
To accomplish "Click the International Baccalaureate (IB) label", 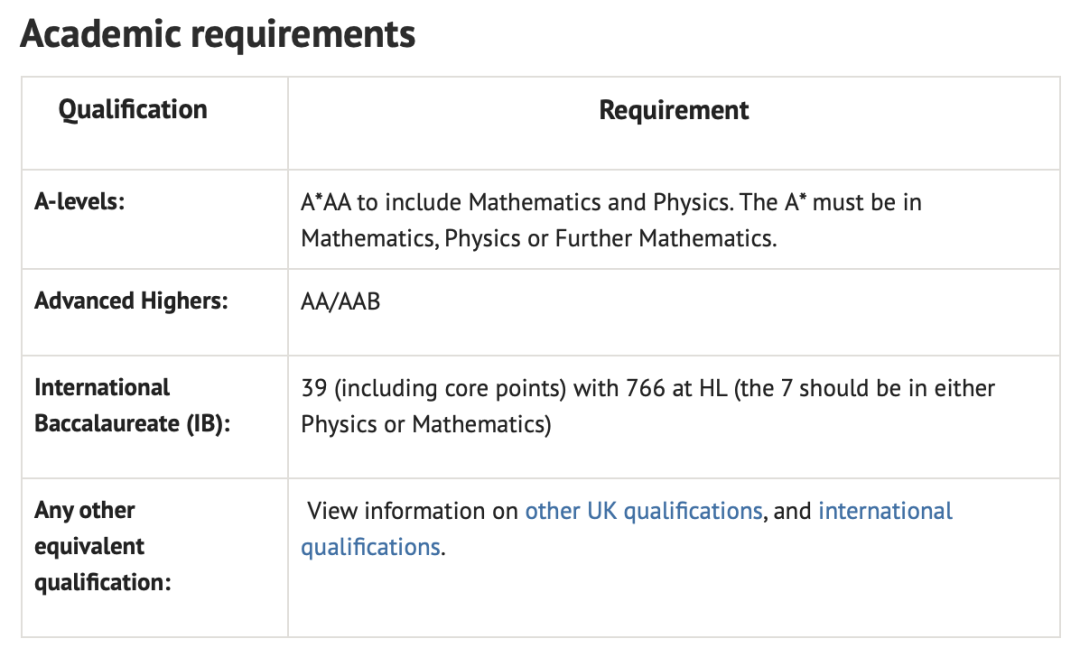I will [x=132, y=406].
